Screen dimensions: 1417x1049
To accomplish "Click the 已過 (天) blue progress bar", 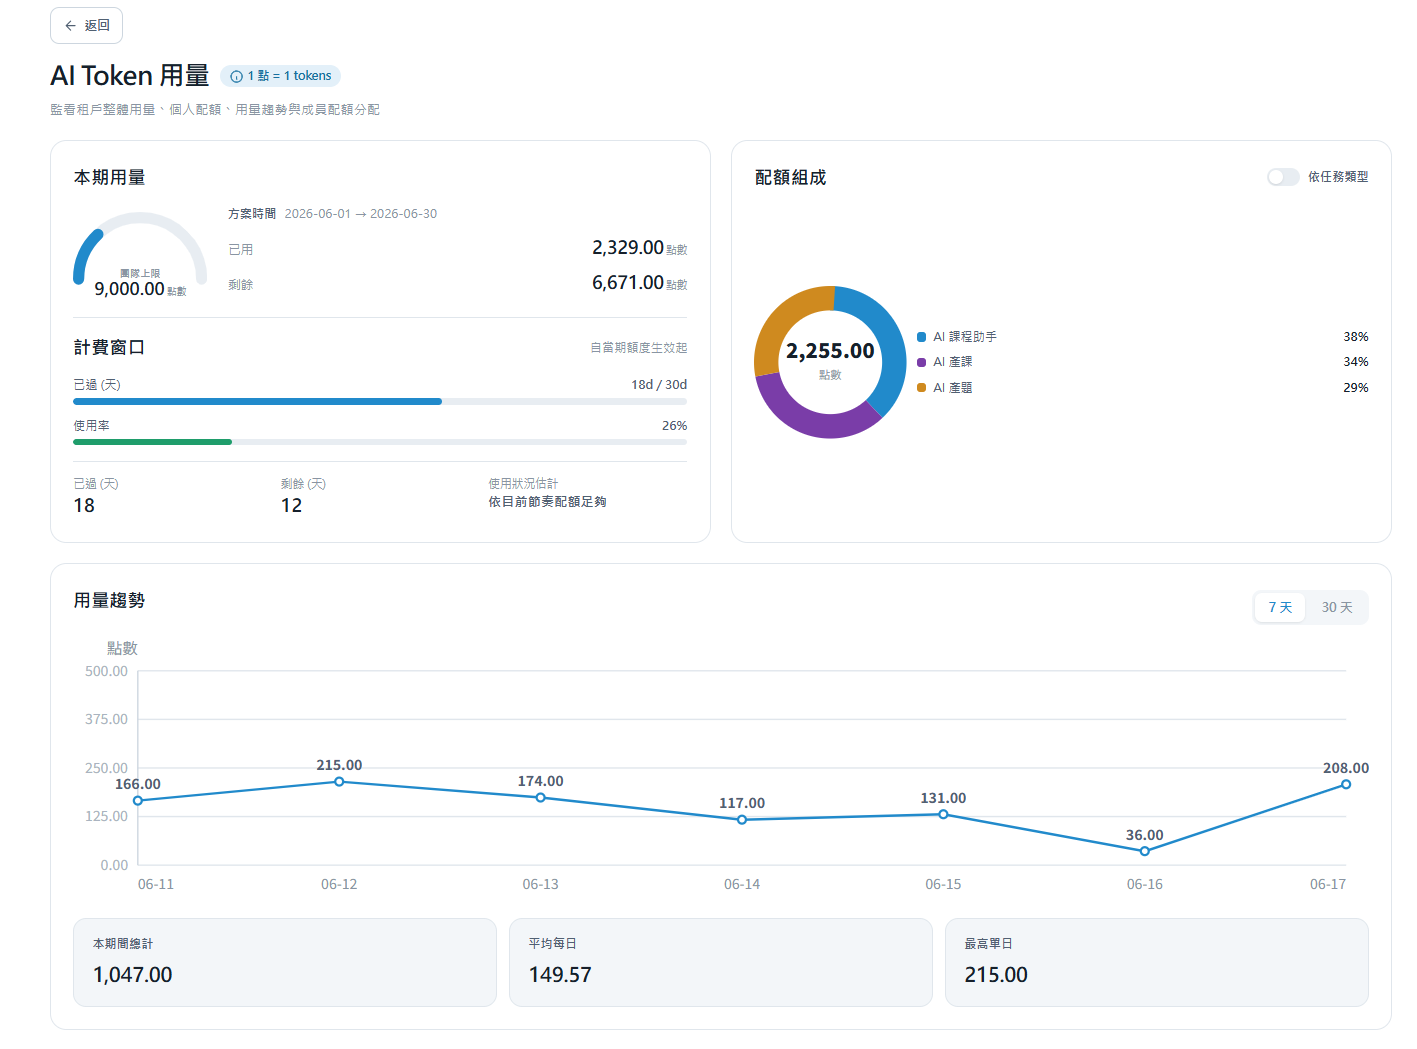I will (x=380, y=401).
